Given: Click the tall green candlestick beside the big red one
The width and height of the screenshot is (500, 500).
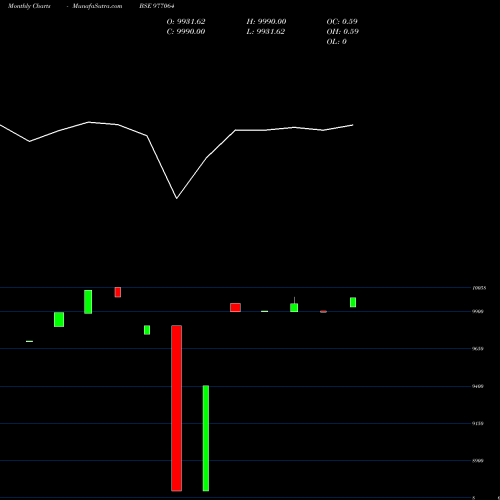Looking at the screenshot, I should [206, 438].
